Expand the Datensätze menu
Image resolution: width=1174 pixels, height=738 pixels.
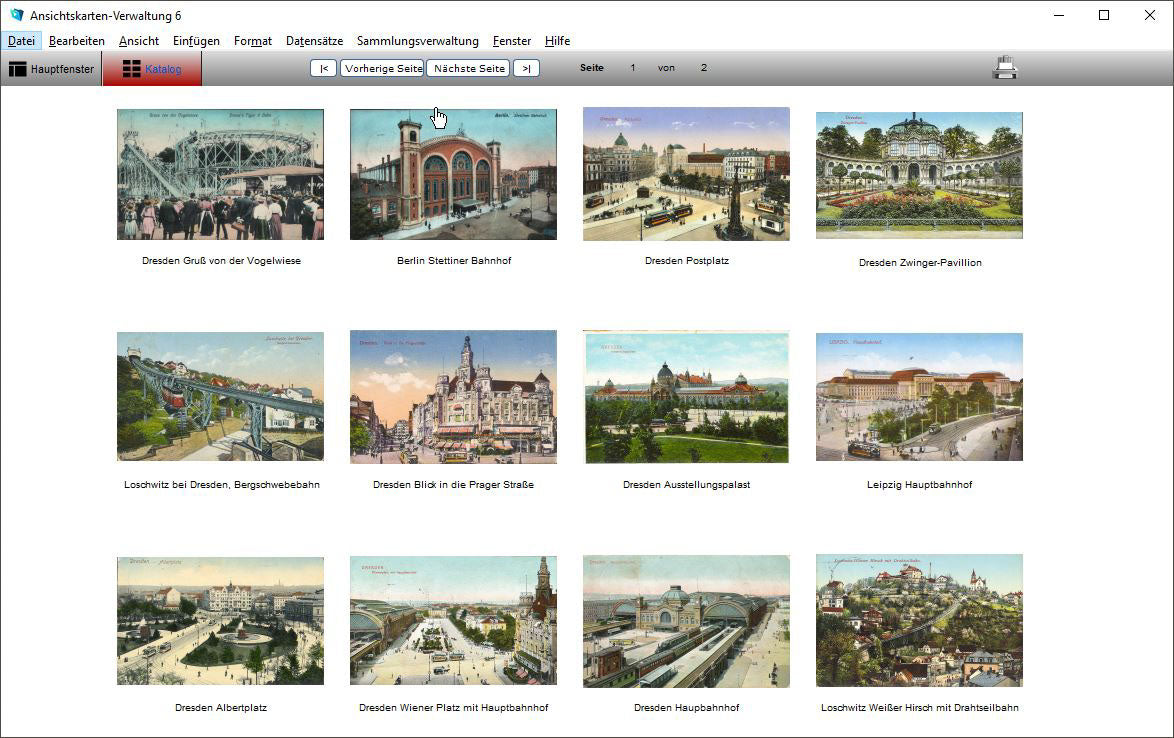coord(314,41)
